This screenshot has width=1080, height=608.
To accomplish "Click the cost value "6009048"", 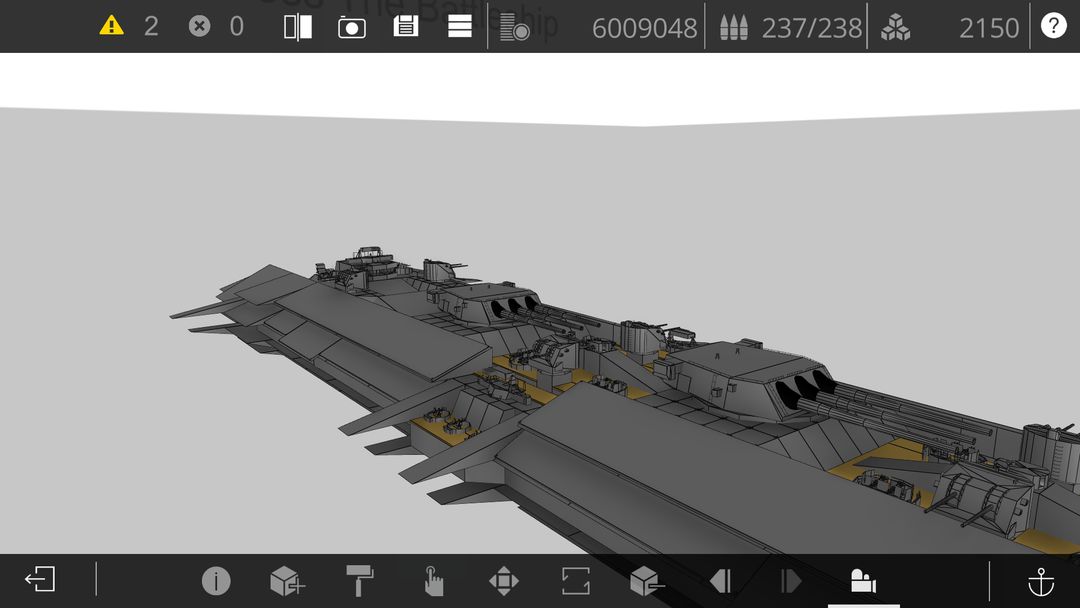I will click(x=644, y=28).
